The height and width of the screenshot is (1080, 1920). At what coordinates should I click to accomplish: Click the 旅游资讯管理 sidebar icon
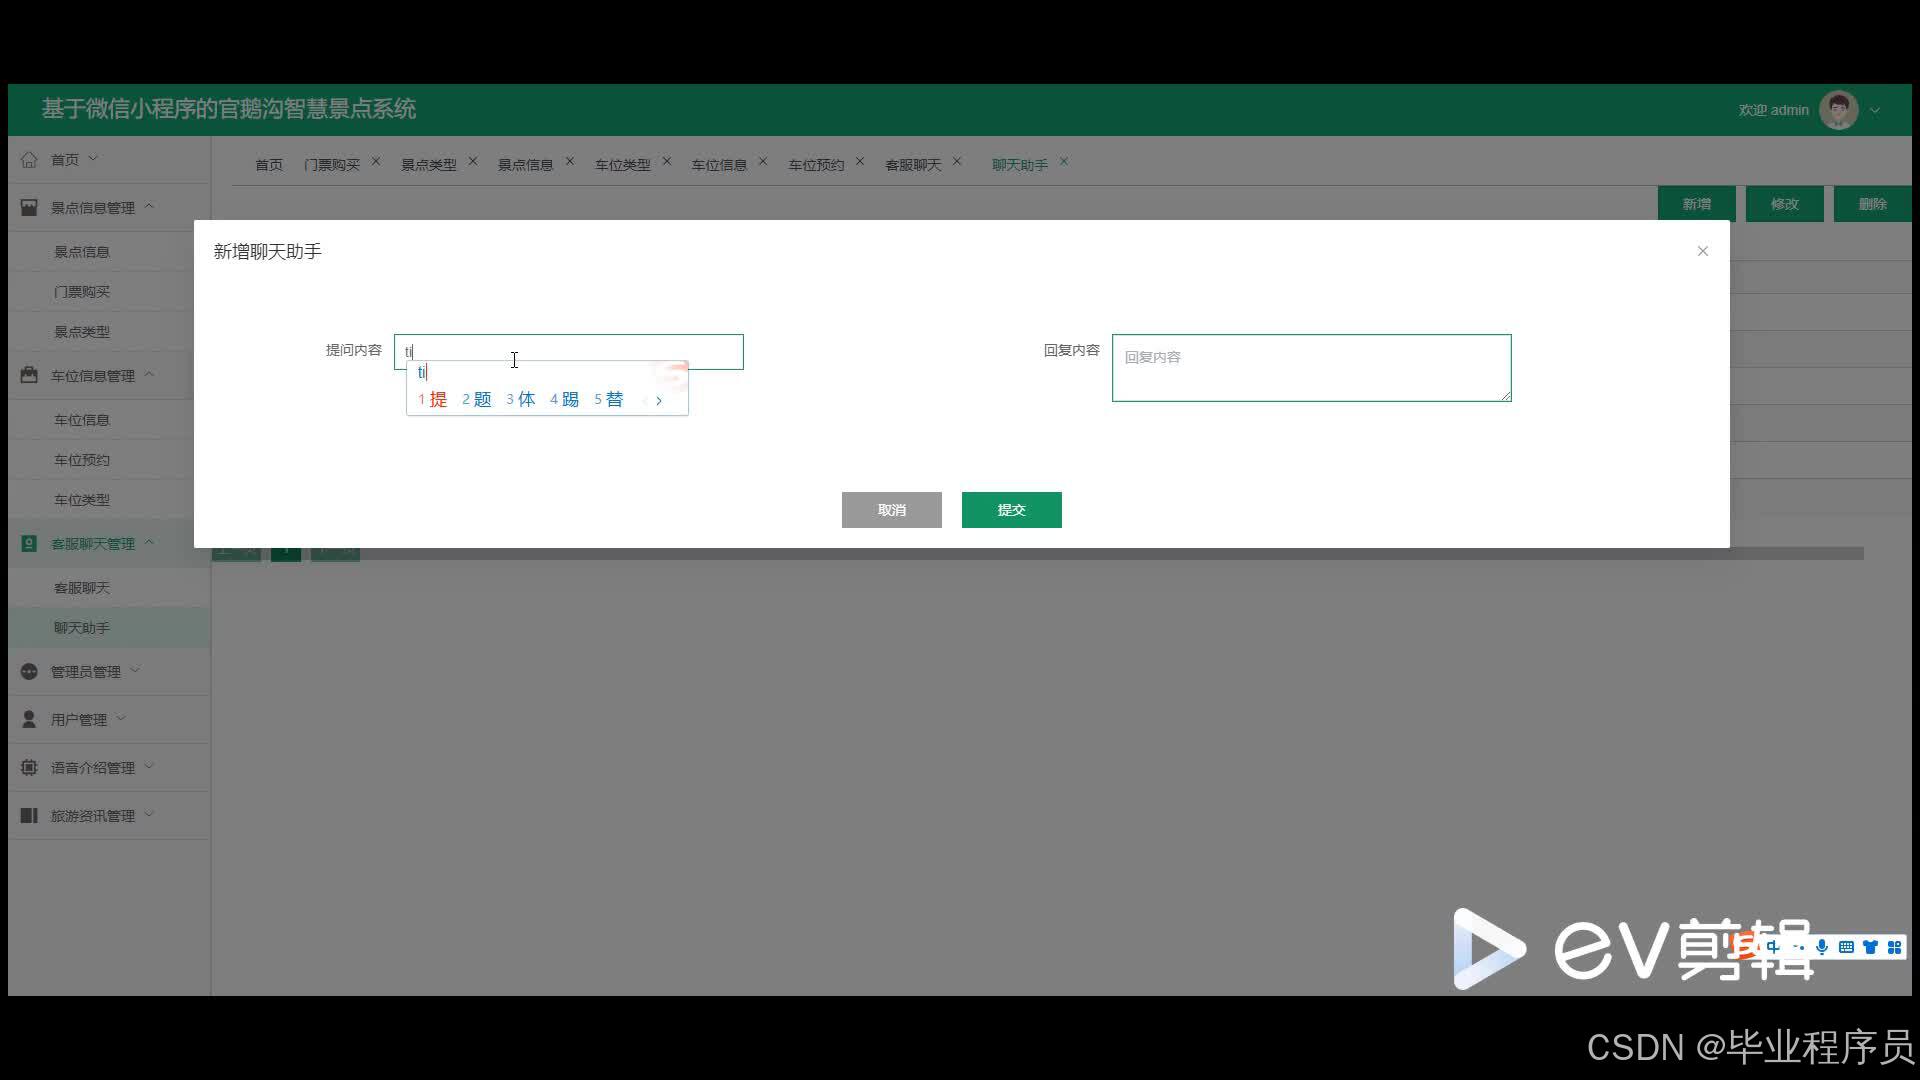29,816
